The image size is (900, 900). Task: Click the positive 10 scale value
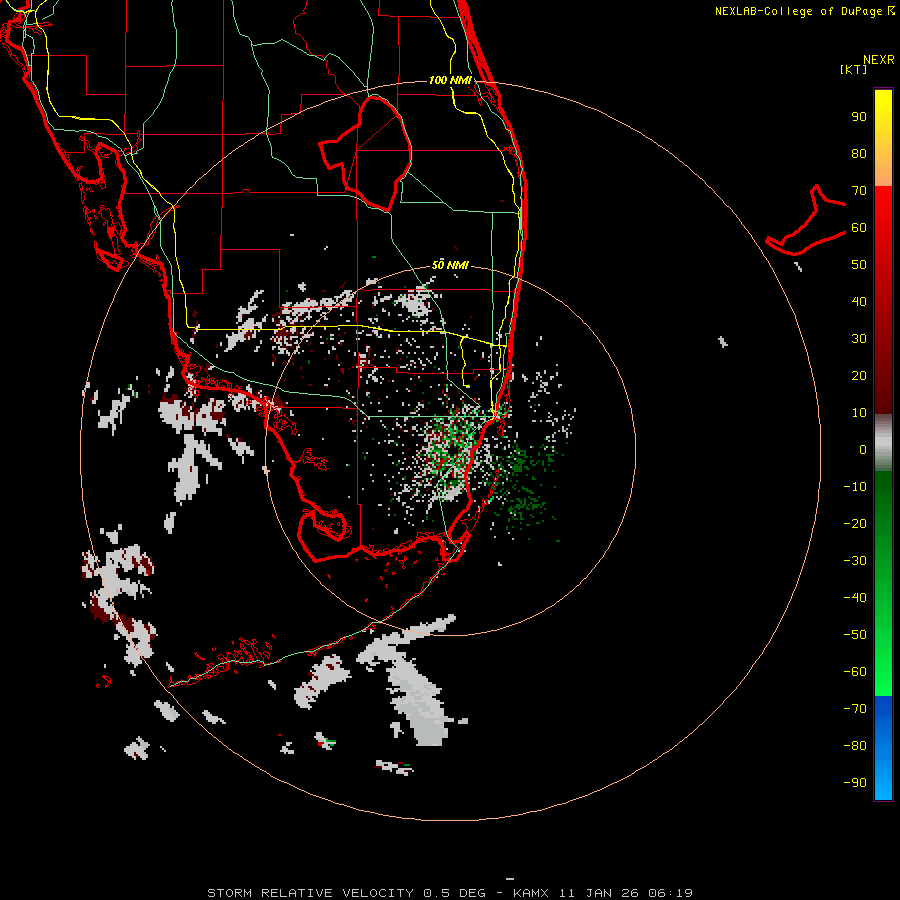pyautogui.click(x=859, y=413)
